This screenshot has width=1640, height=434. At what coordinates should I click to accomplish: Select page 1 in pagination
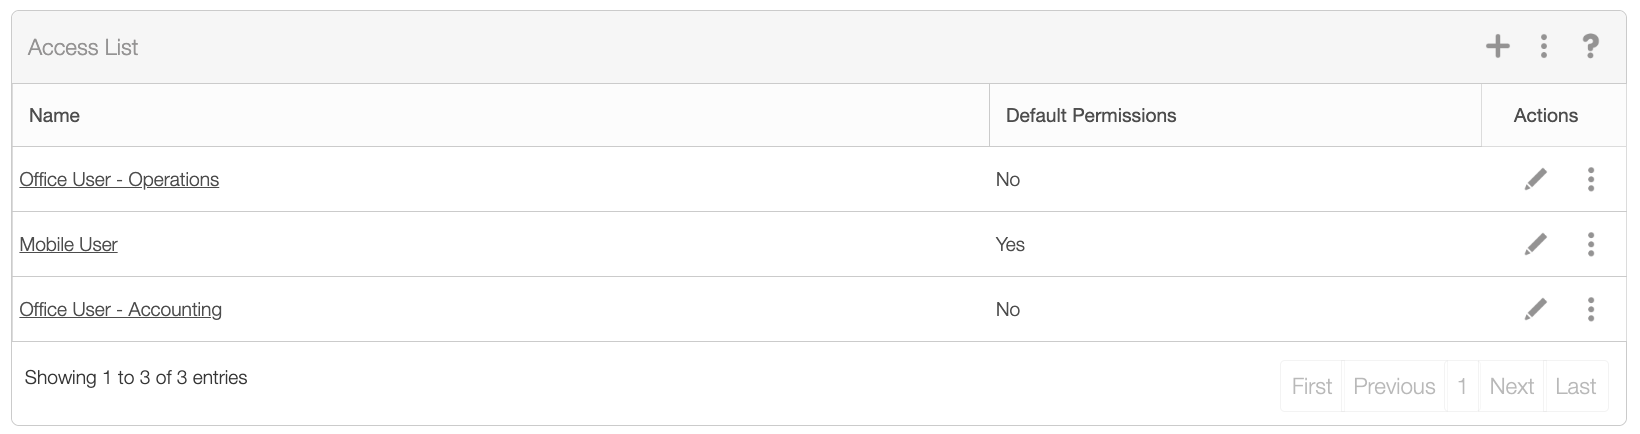pyautogui.click(x=1462, y=386)
